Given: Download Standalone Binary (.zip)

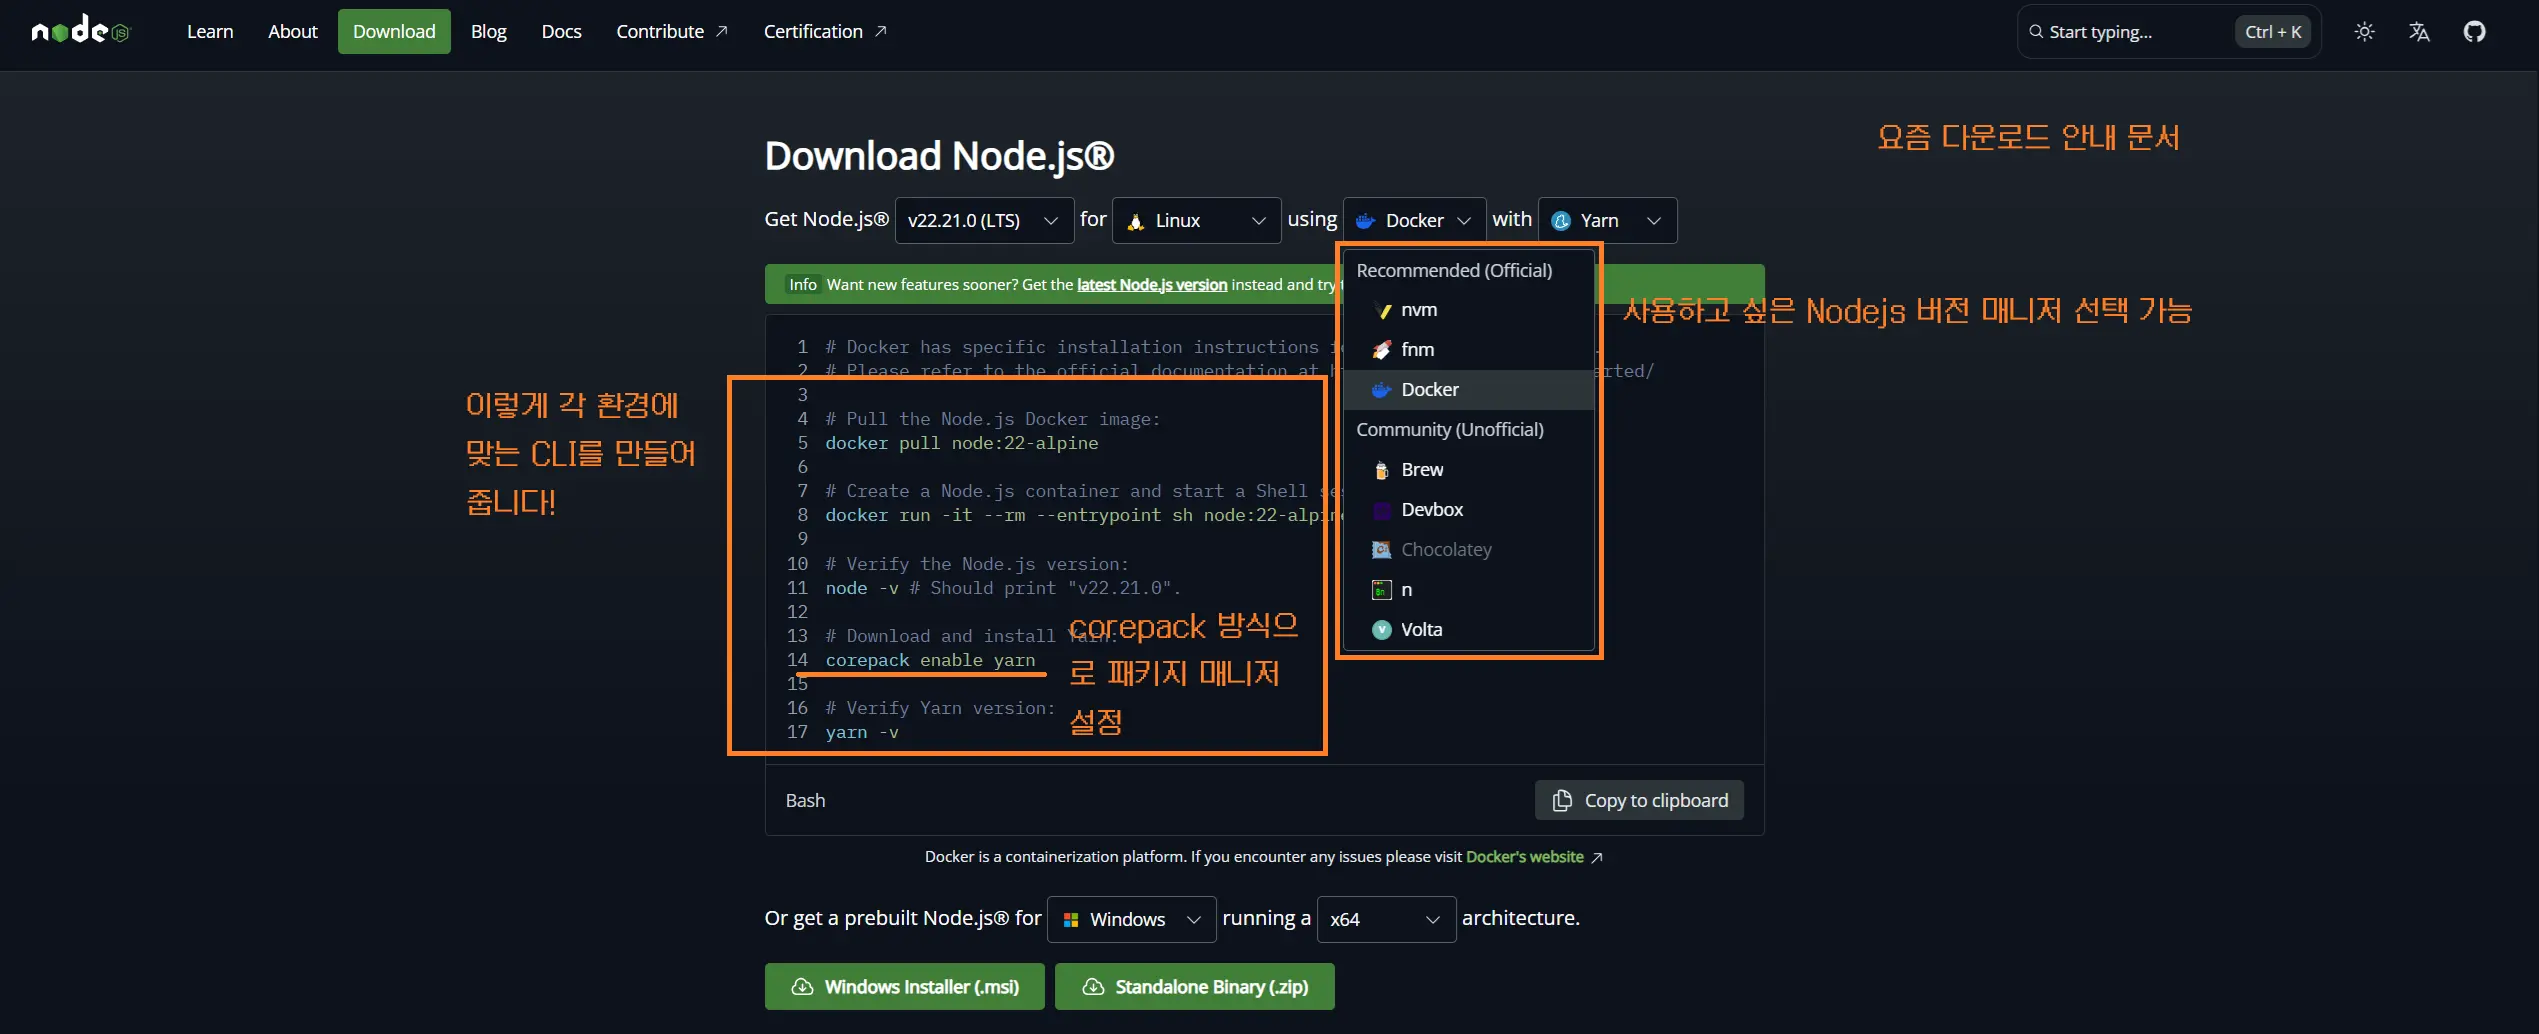Looking at the screenshot, I should click(1194, 986).
